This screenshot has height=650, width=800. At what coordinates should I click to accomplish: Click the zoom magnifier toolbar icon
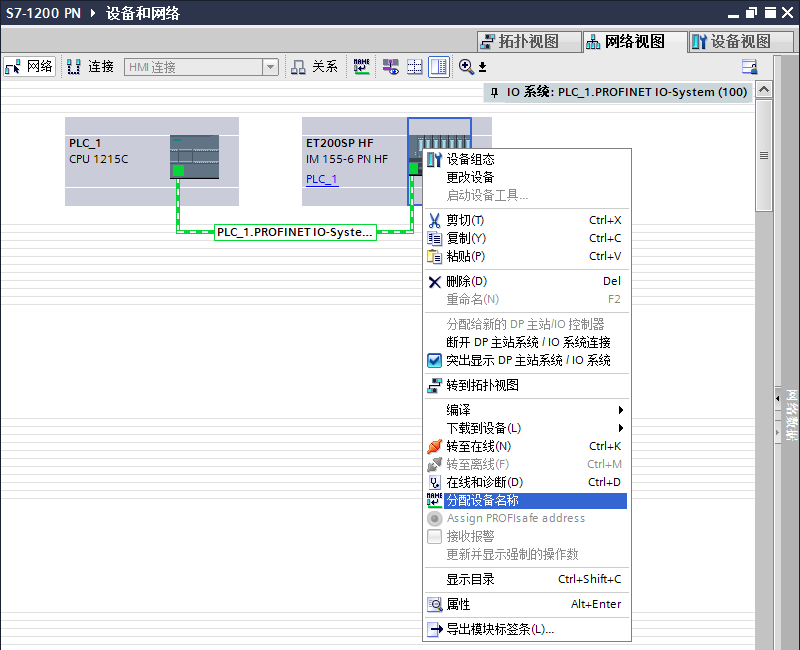click(x=466, y=67)
